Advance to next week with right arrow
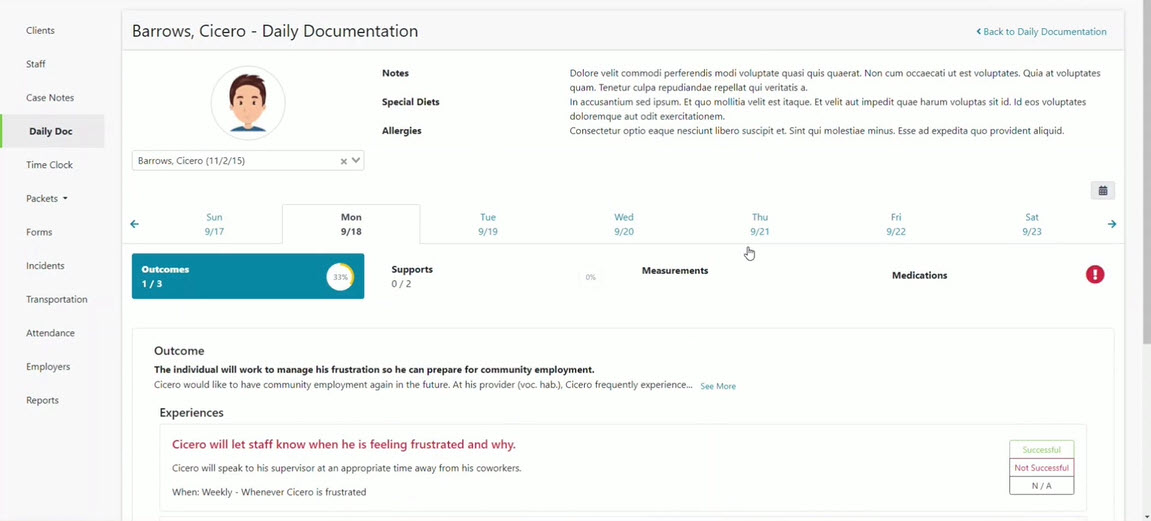This screenshot has width=1151, height=521. pos(1111,224)
